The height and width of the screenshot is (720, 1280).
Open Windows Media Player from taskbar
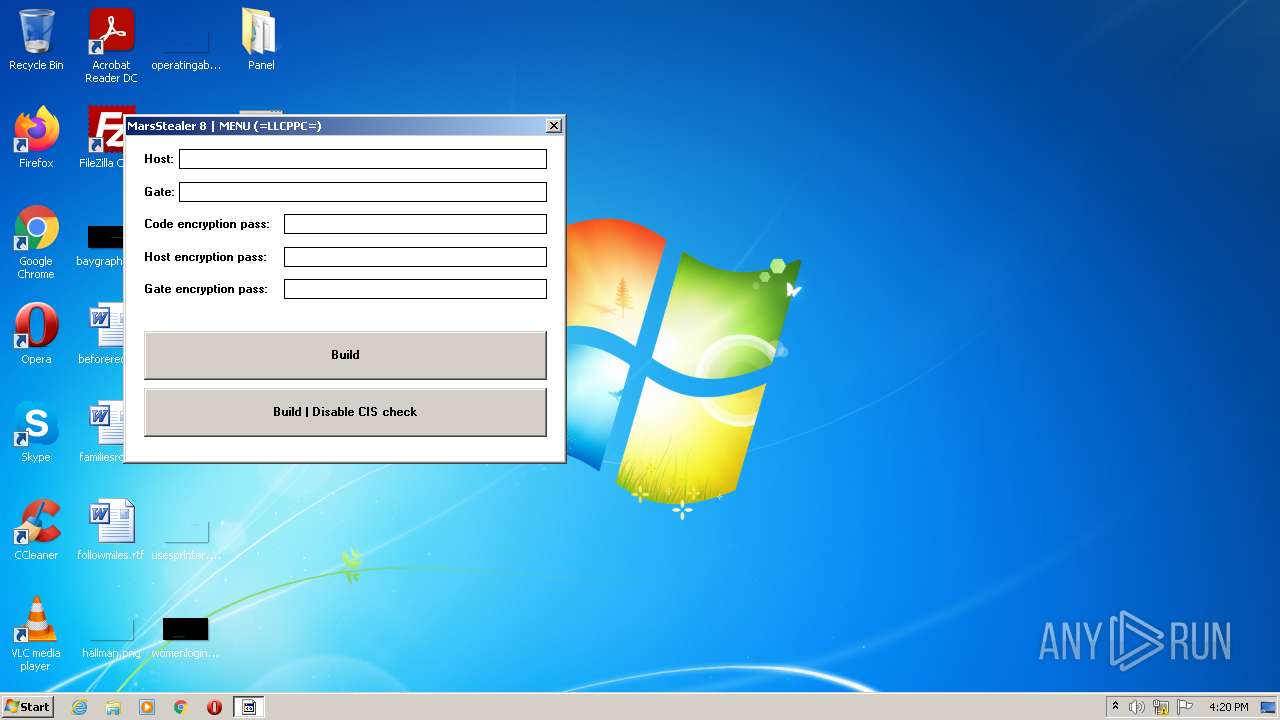point(147,707)
